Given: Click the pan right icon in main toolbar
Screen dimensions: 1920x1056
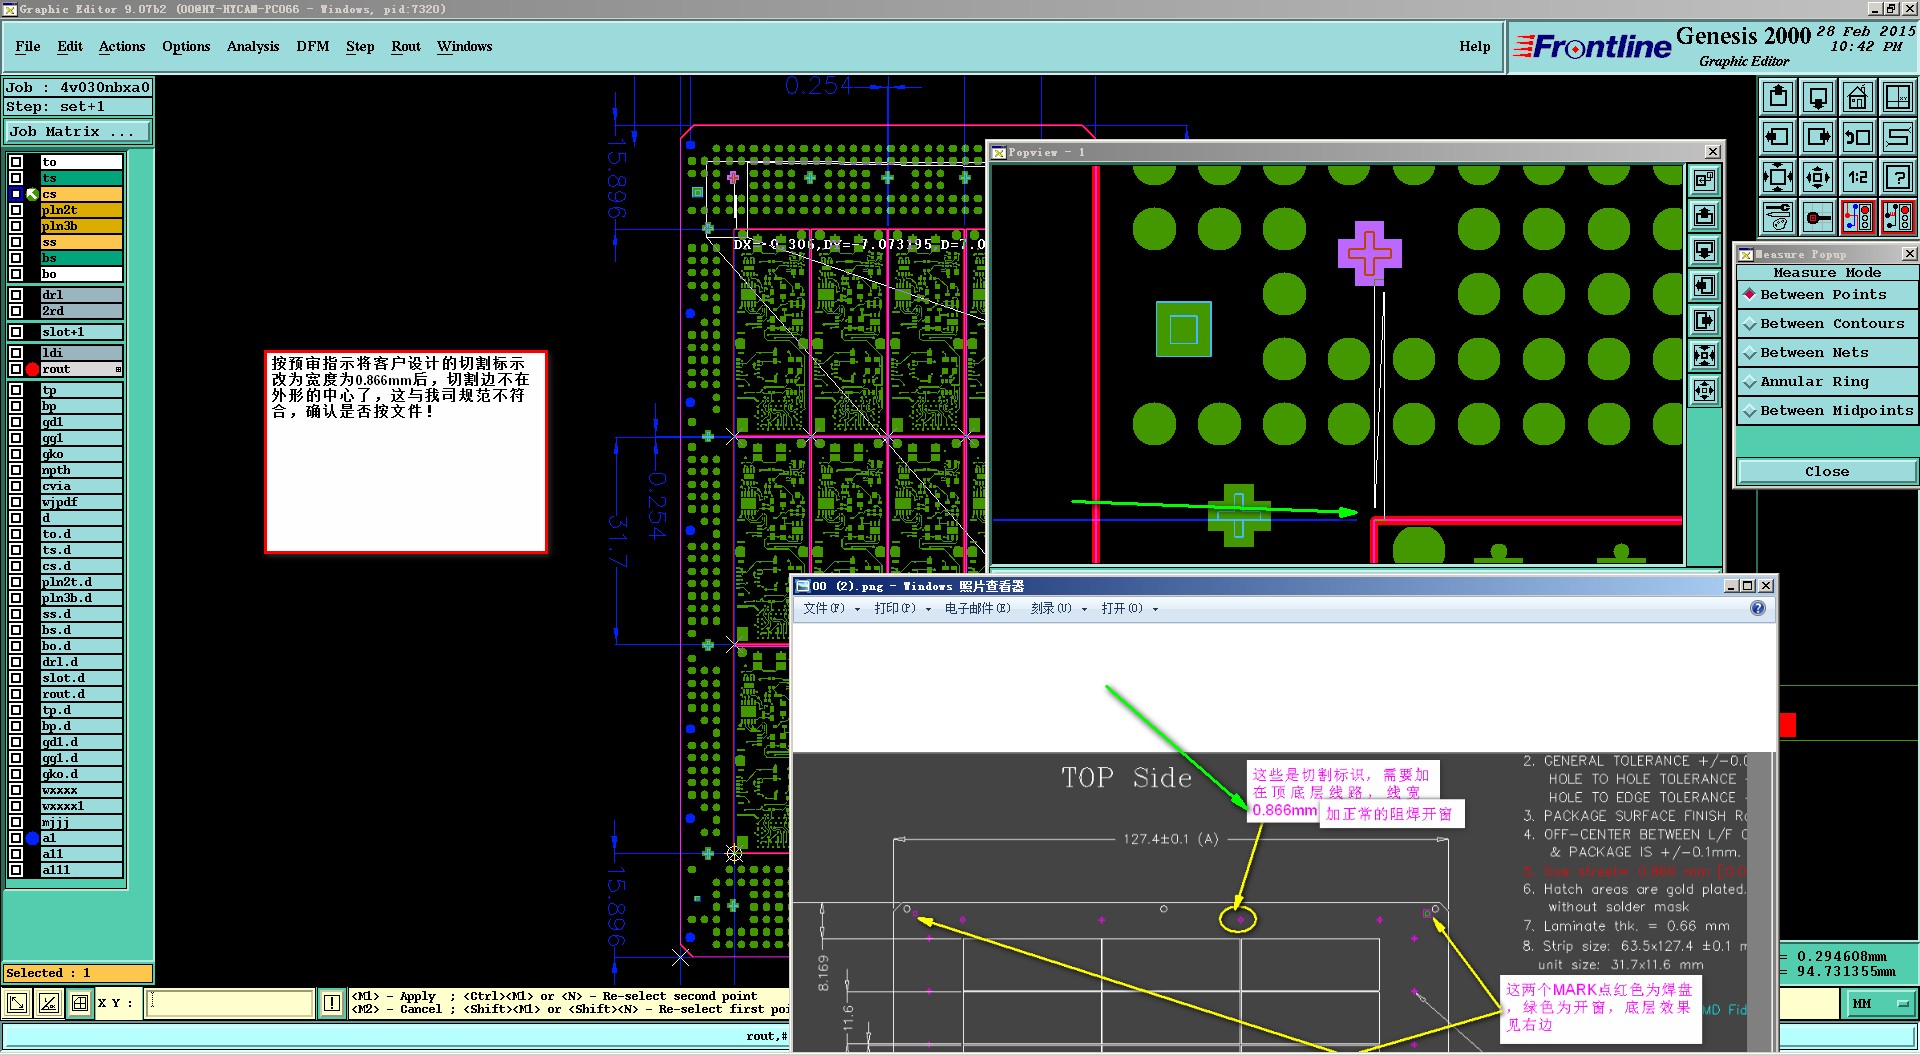Looking at the screenshot, I should click(x=1818, y=137).
